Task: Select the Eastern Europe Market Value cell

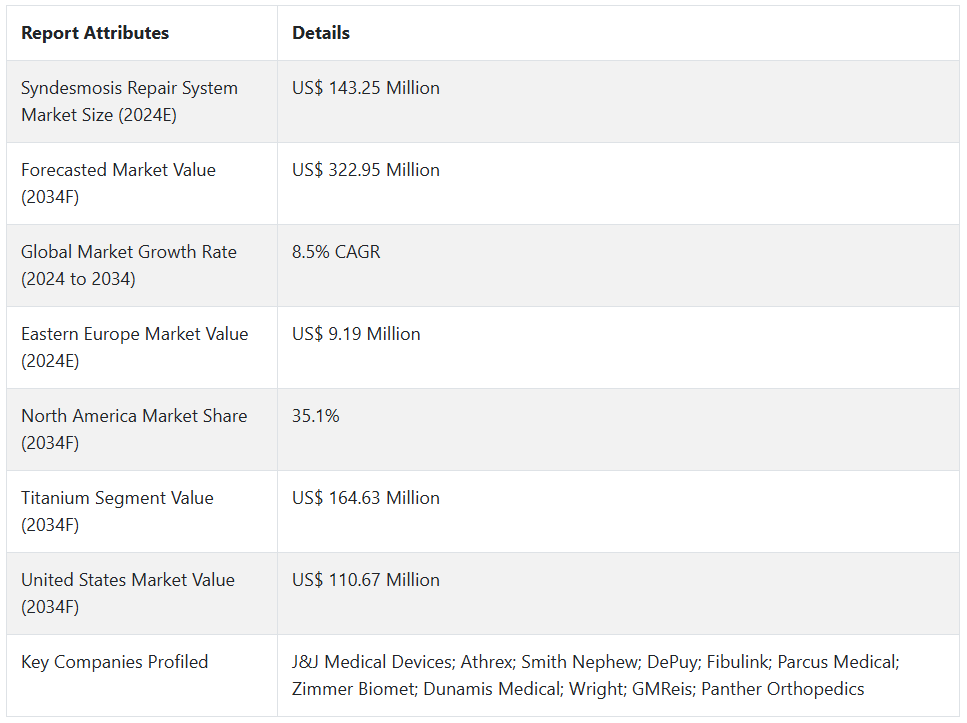Action: pyautogui.click(x=134, y=347)
